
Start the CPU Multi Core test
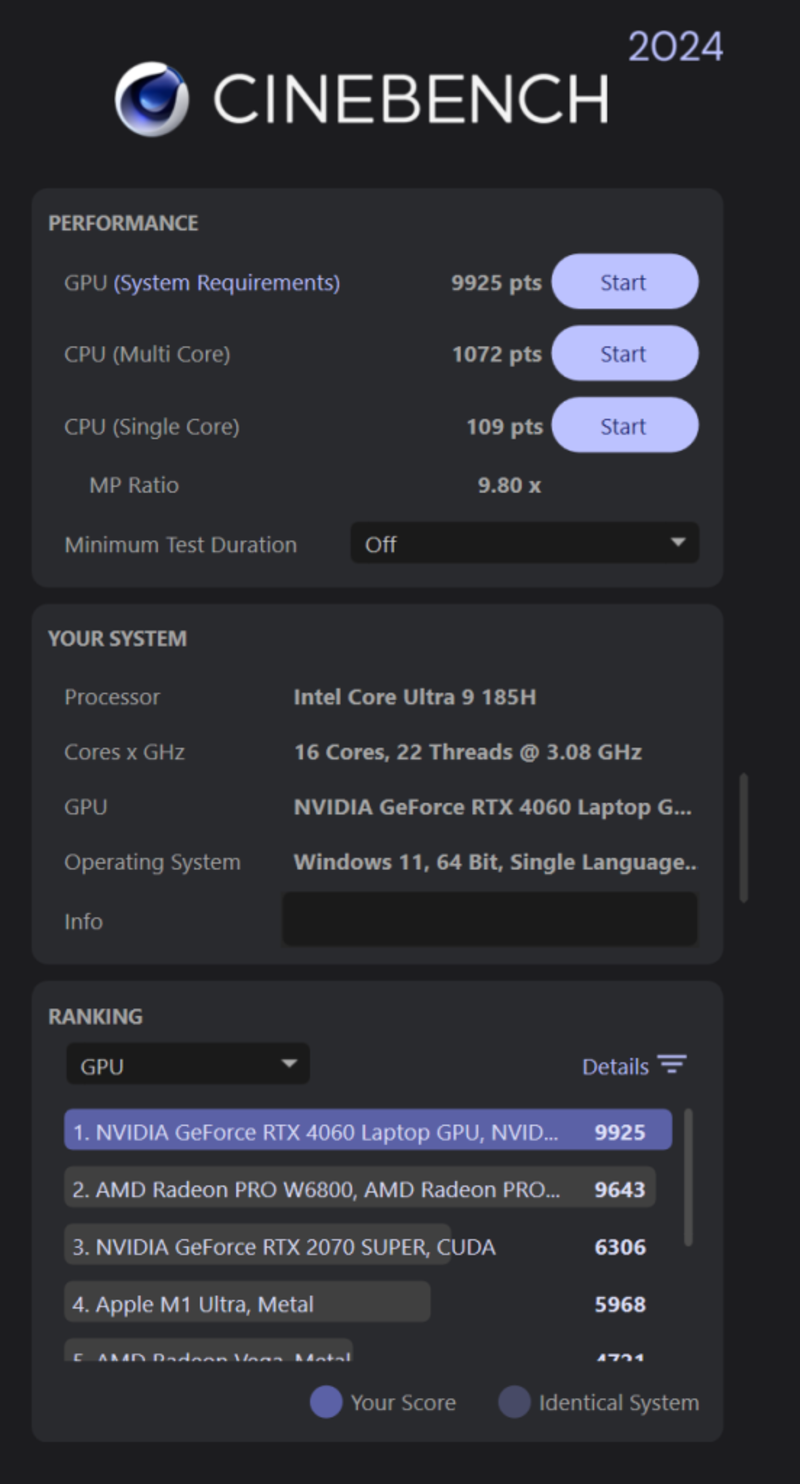pos(625,354)
